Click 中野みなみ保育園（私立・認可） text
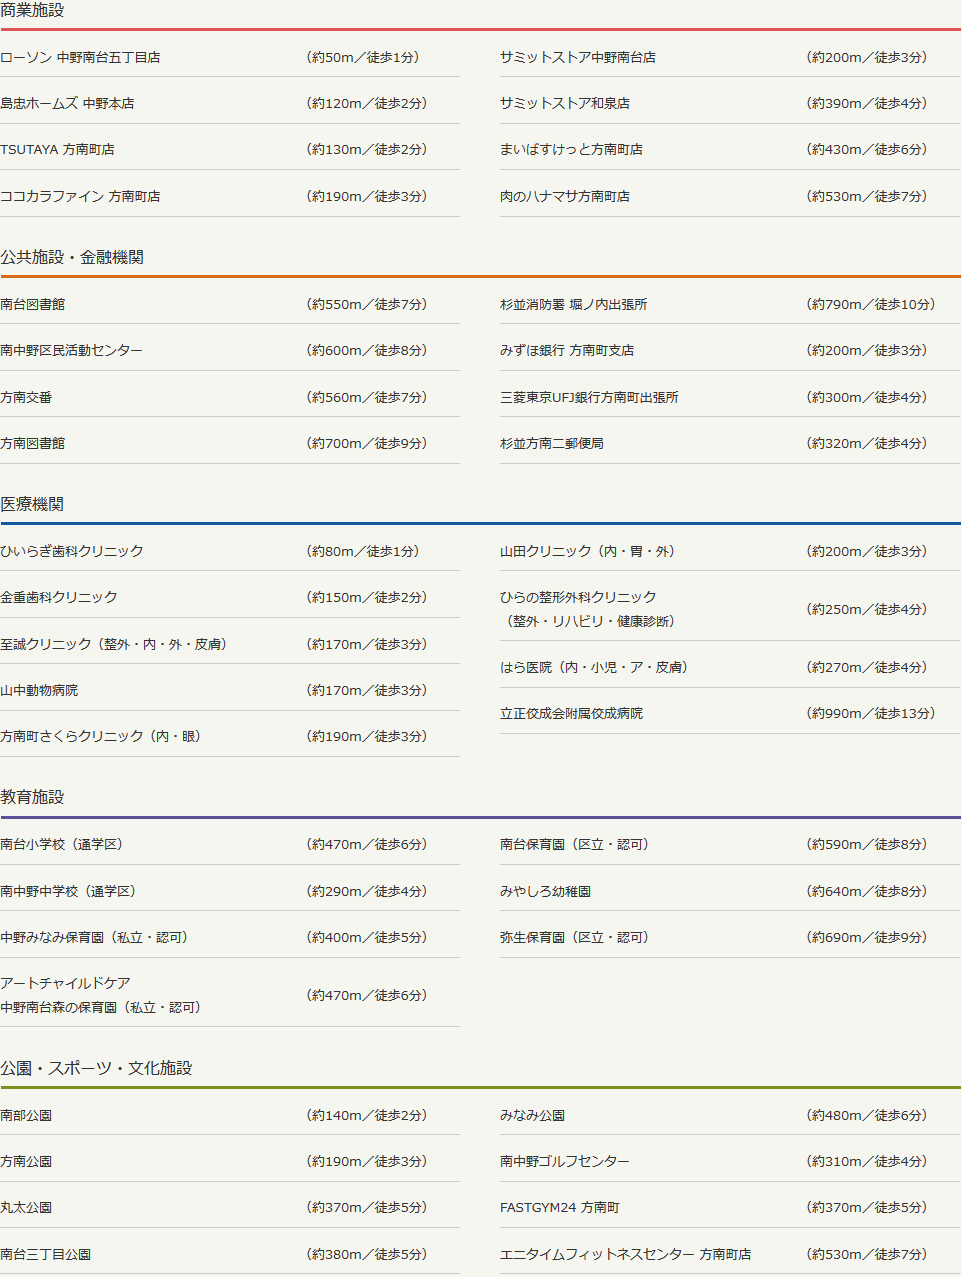 point(94,937)
